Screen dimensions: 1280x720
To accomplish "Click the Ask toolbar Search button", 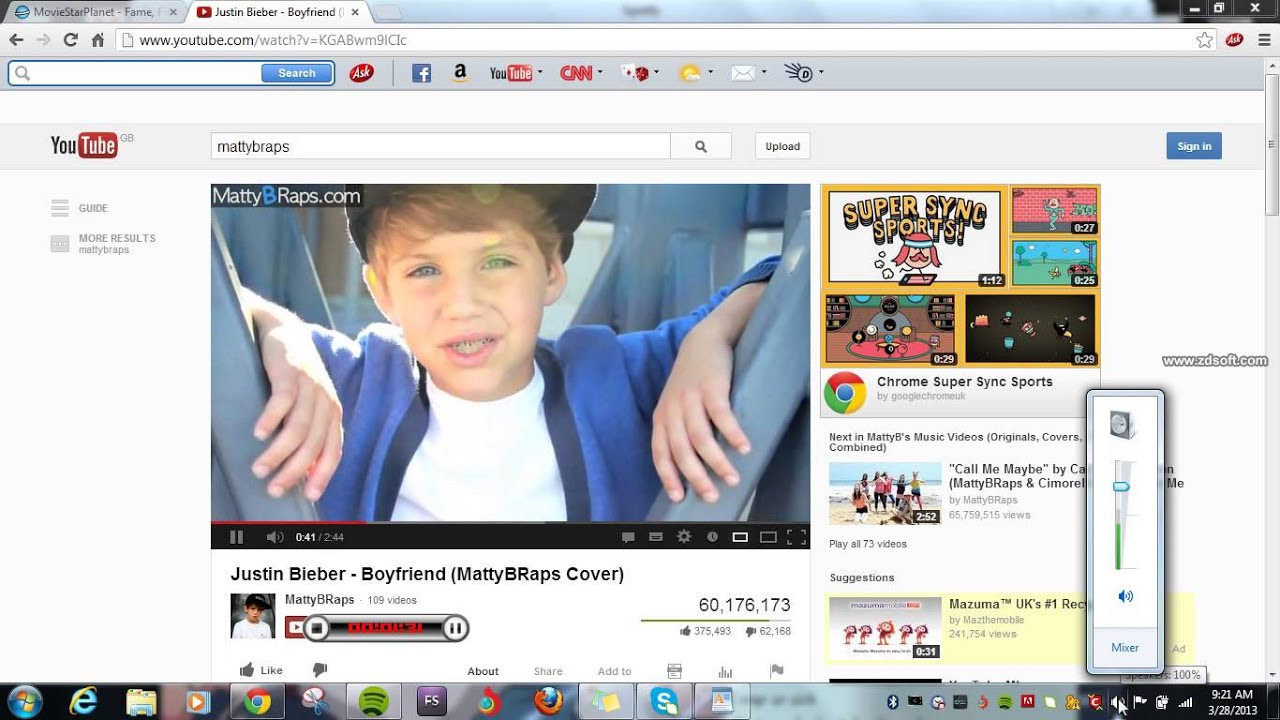I will click(296, 73).
